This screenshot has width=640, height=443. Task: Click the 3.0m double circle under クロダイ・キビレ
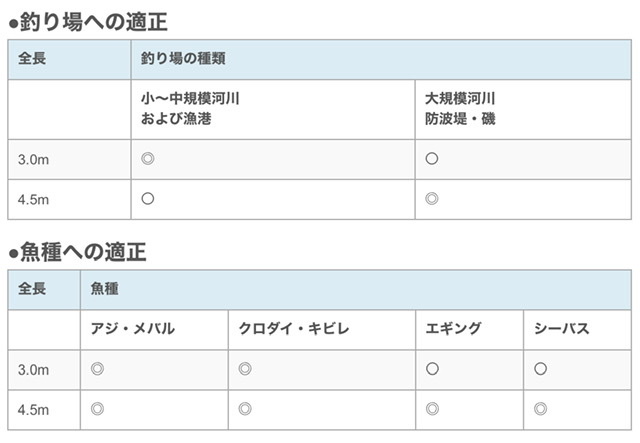[245, 369]
